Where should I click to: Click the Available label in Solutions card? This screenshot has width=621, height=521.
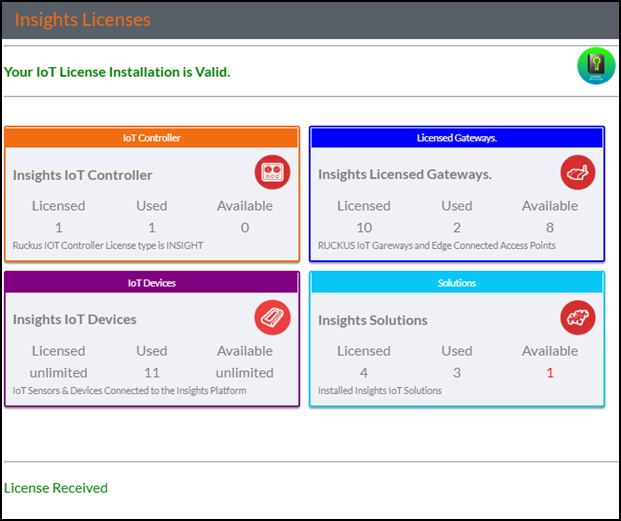(x=550, y=351)
